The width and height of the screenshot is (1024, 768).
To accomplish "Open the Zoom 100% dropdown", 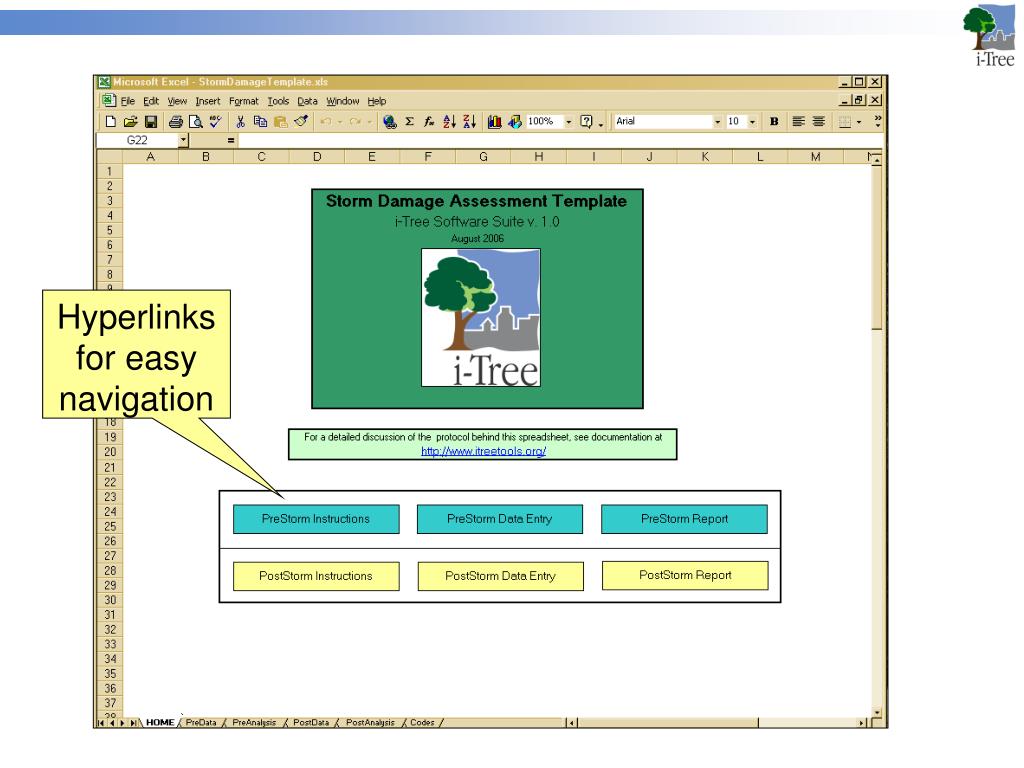I will pos(568,121).
